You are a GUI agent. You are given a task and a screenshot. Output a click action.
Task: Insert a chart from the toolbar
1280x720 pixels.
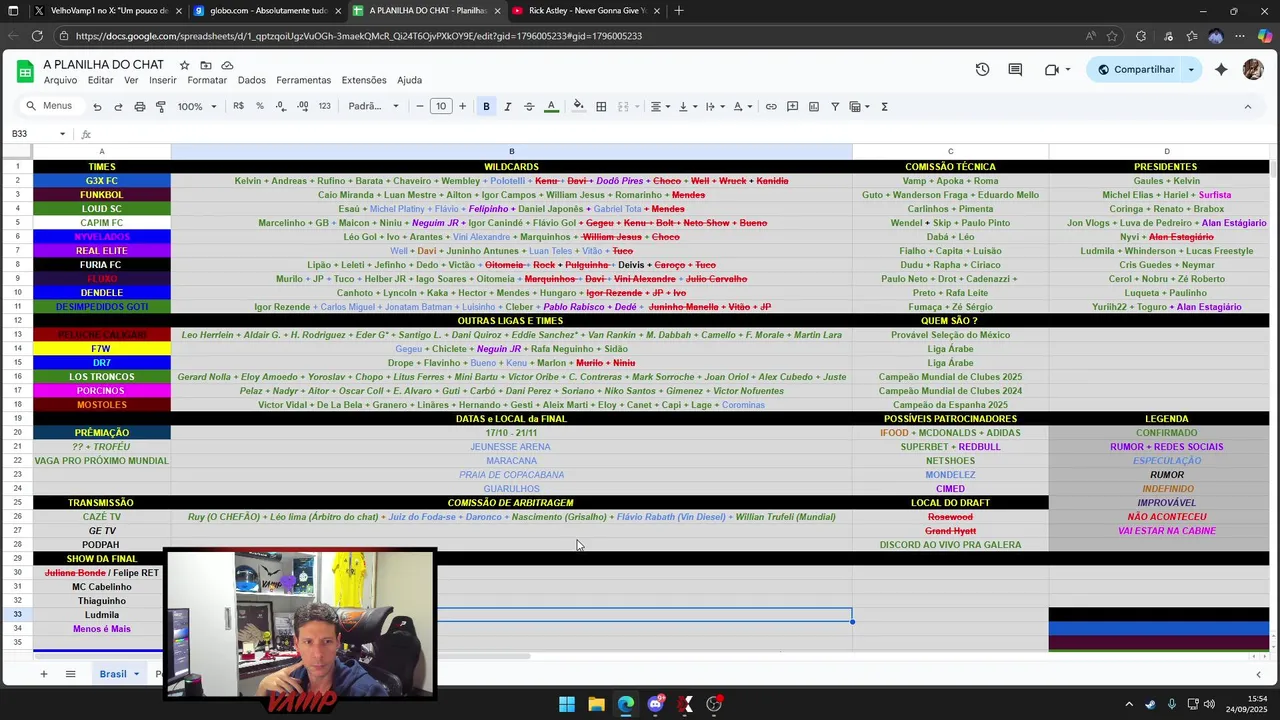(814, 106)
